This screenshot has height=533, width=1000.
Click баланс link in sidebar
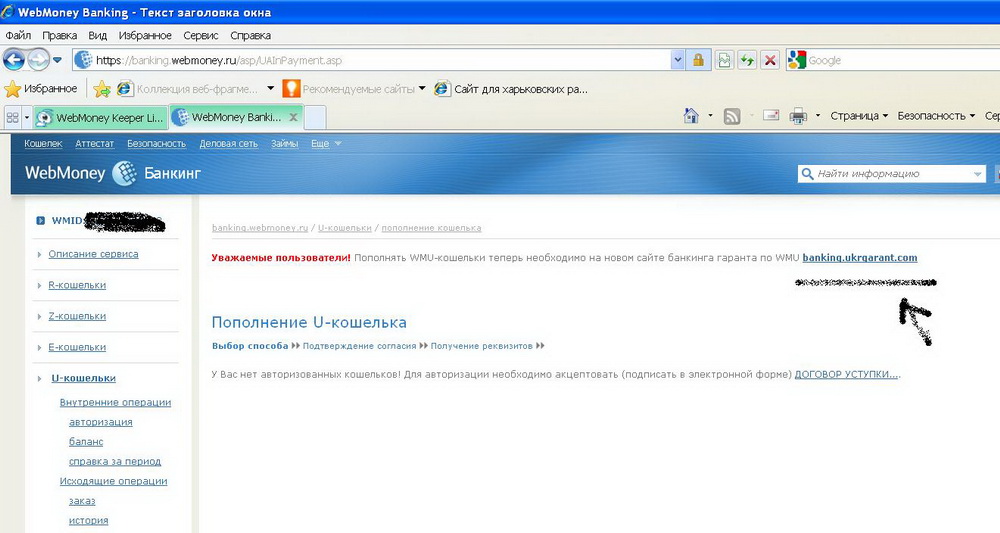click(x=86, y=442)
